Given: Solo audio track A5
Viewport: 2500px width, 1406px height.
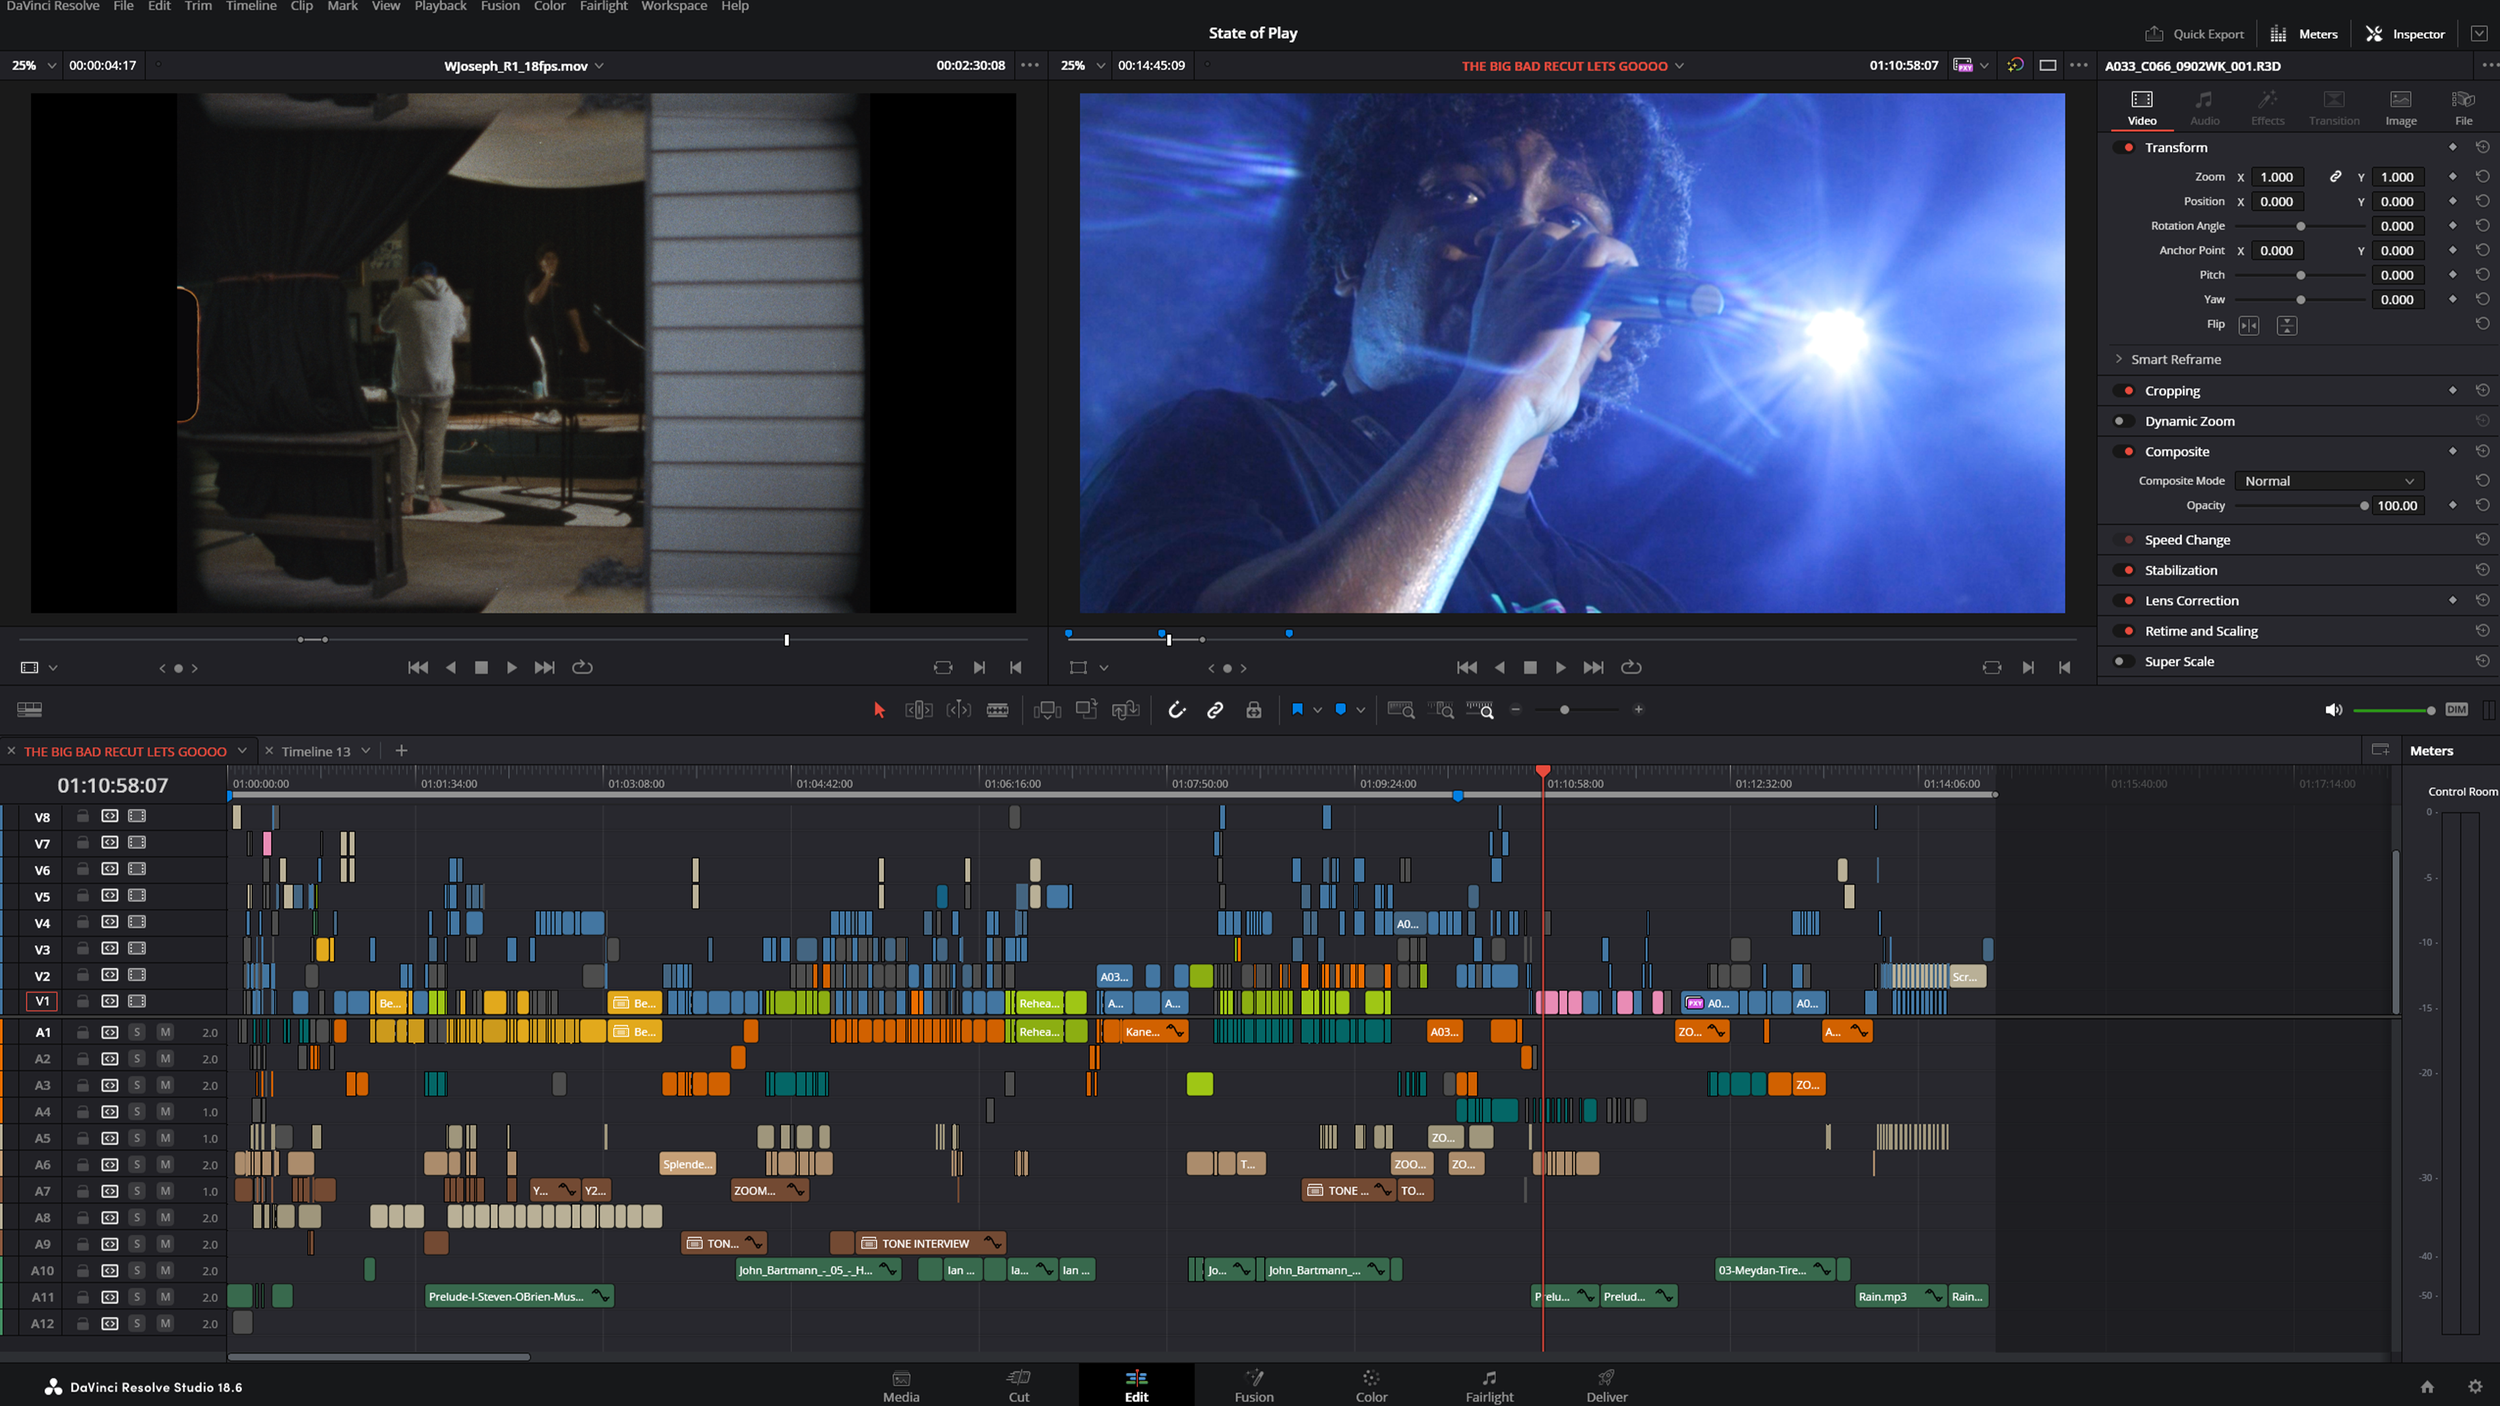Looking at the screenshot, I should (137, 1138).
